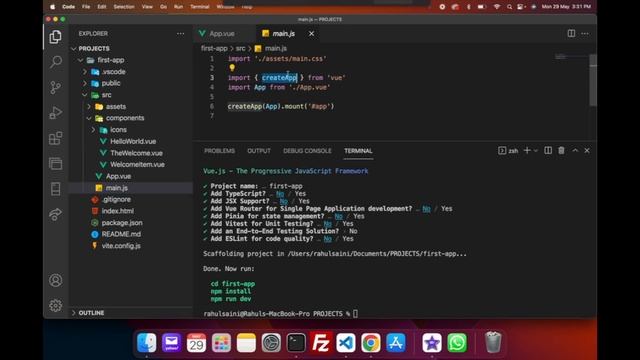Open WhatsApp from the Dock
Image resolution: width=640 pixels, height=360 pixels.
tap(457, 342)
